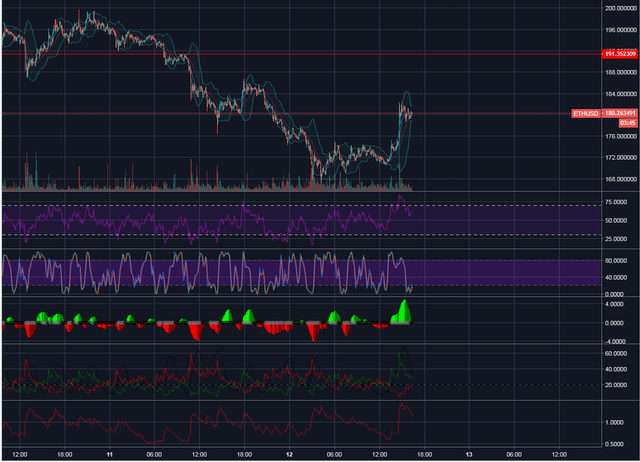Select the upper red horizontal line at 191

(302, 54)
